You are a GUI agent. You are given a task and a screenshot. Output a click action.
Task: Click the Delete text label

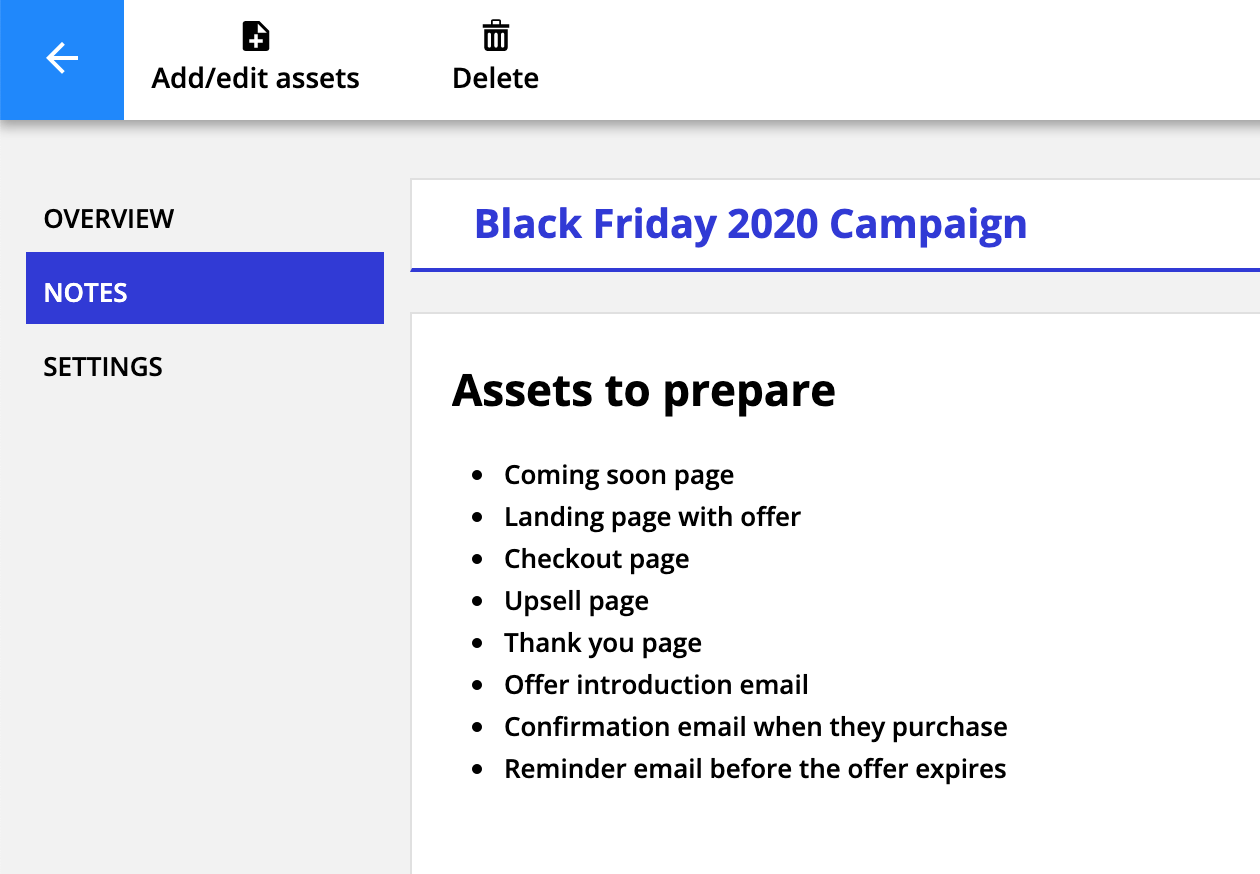point(496,78)
